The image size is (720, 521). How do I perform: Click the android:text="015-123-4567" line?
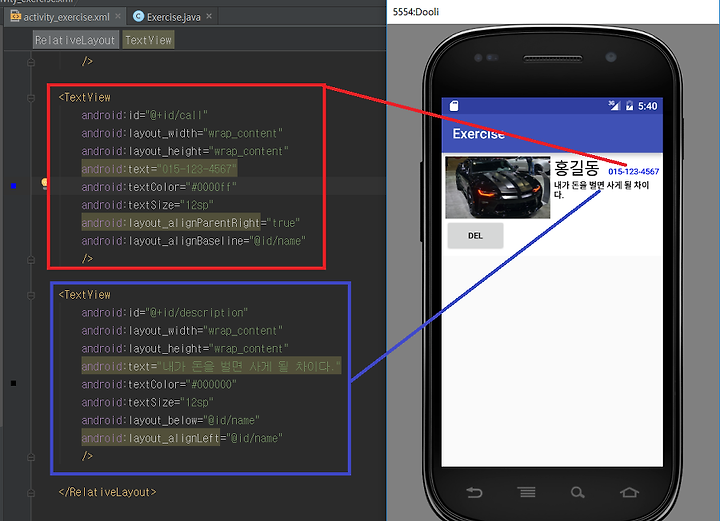[159, 169]
